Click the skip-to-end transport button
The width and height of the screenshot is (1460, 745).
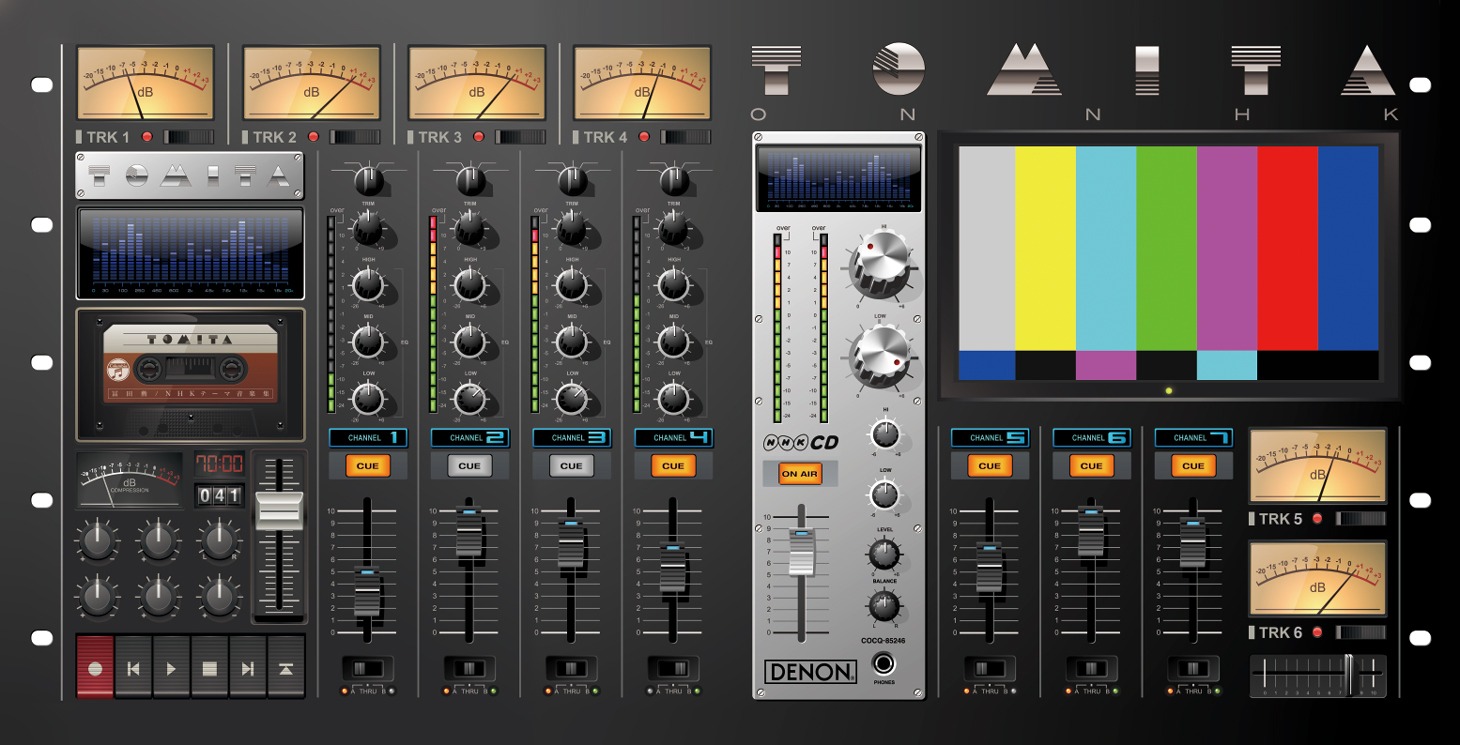[x=248, y=667]
